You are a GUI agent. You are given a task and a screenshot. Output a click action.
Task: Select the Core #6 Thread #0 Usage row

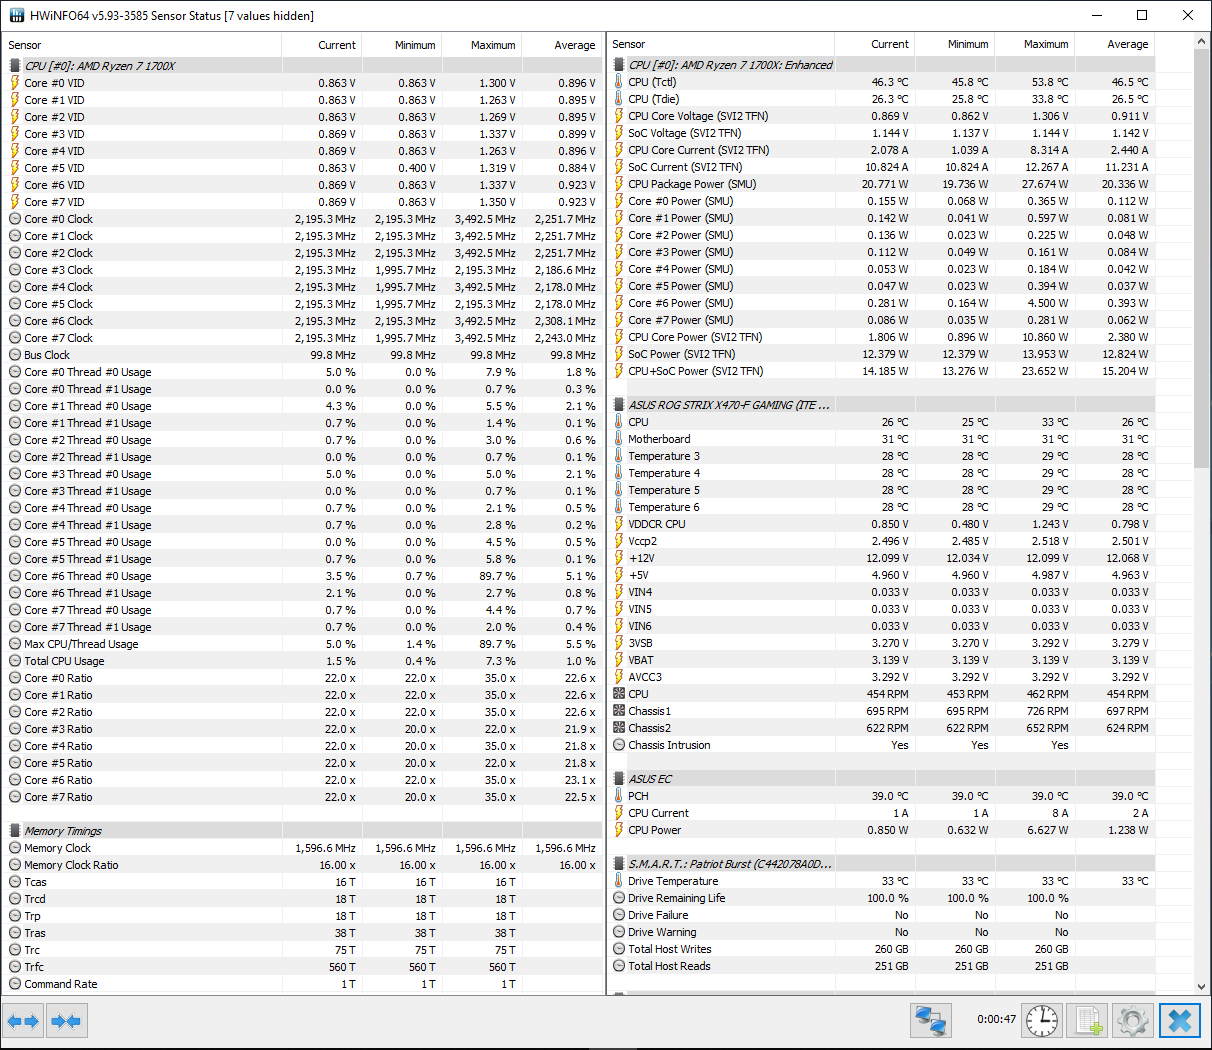[302, 576]
